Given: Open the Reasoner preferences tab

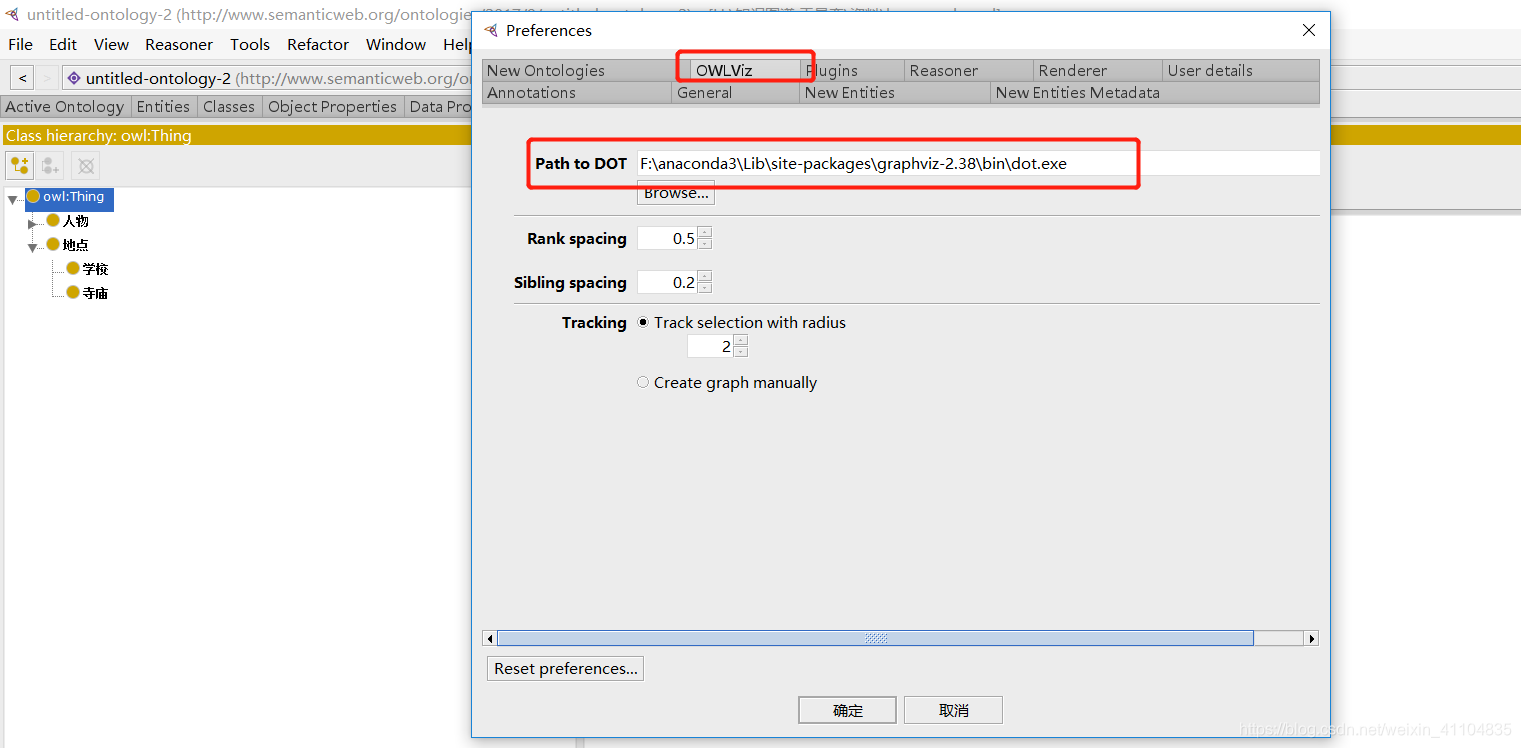Looking at the screenshot, I should tap(968, 70).
